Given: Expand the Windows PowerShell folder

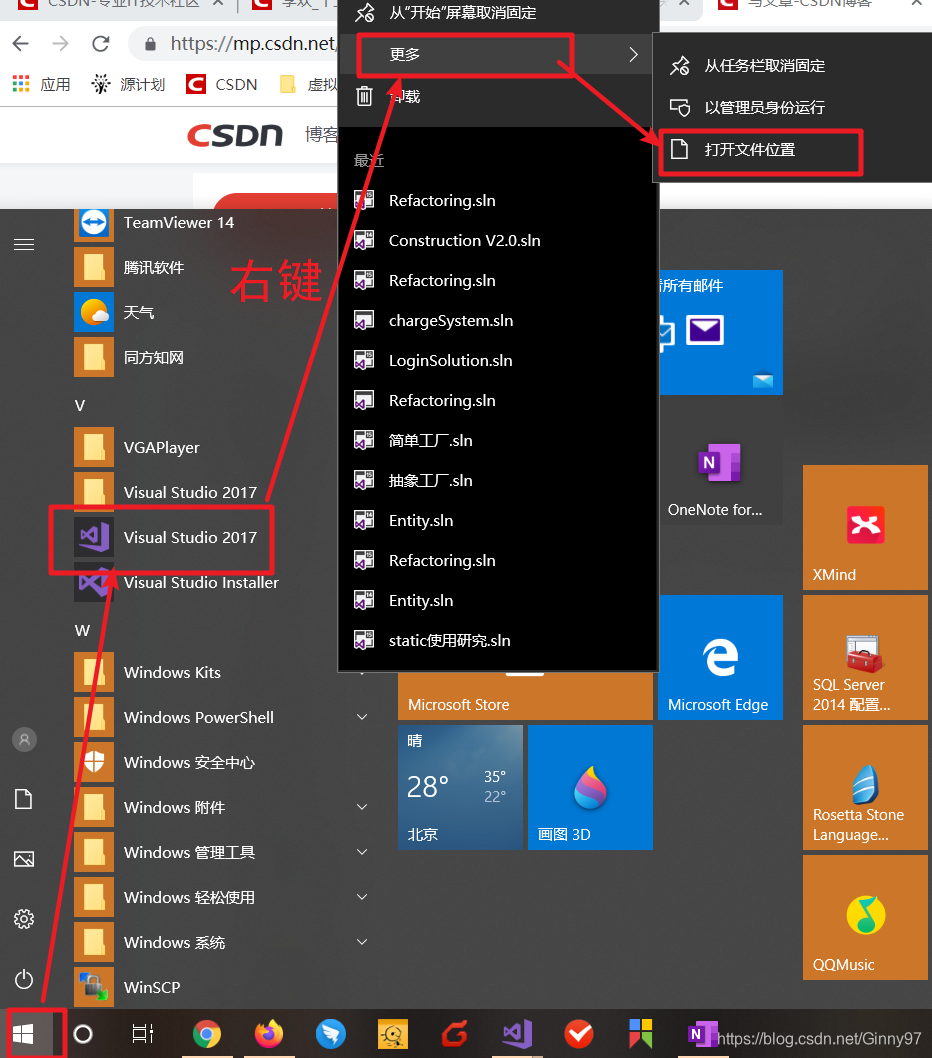Looking at the screenshot, I should (x=362, y=717).
